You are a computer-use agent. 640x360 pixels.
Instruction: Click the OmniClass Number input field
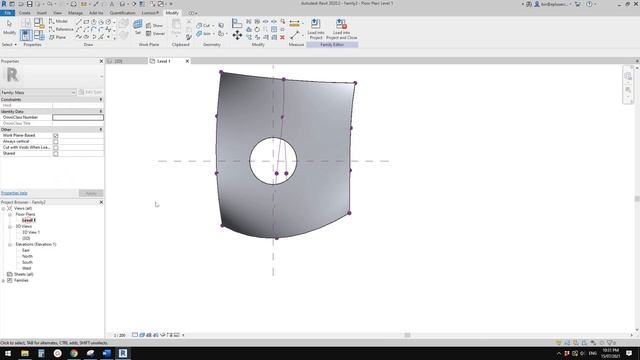(78, 117)
